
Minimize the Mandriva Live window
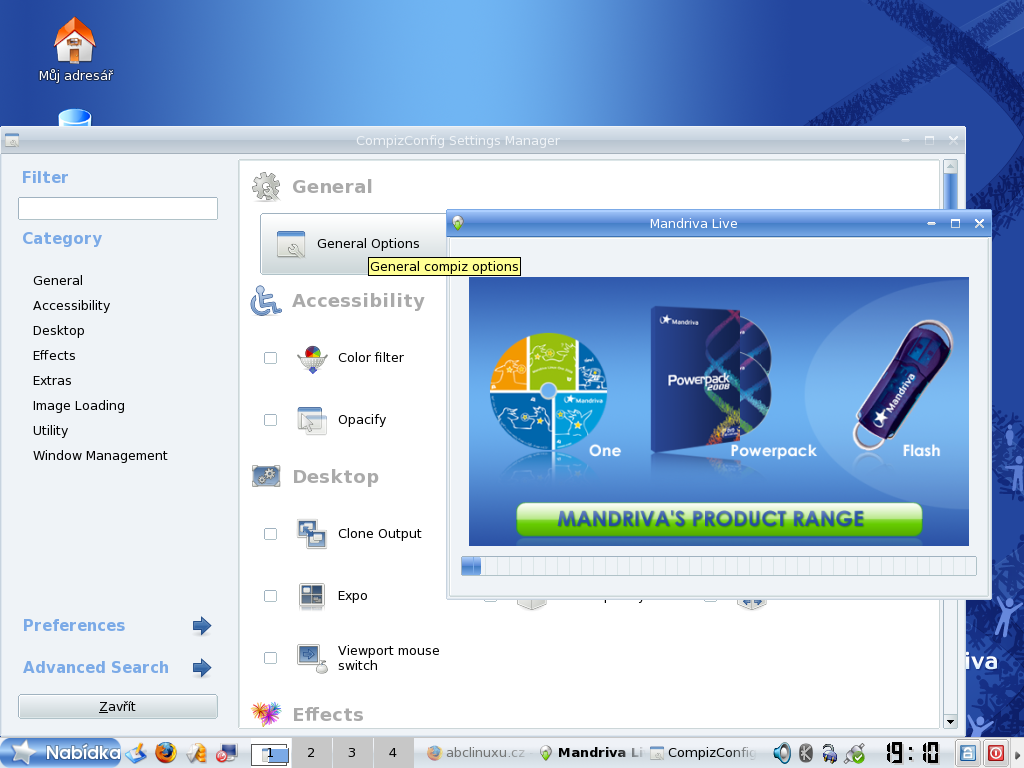(x=931, y=223)
